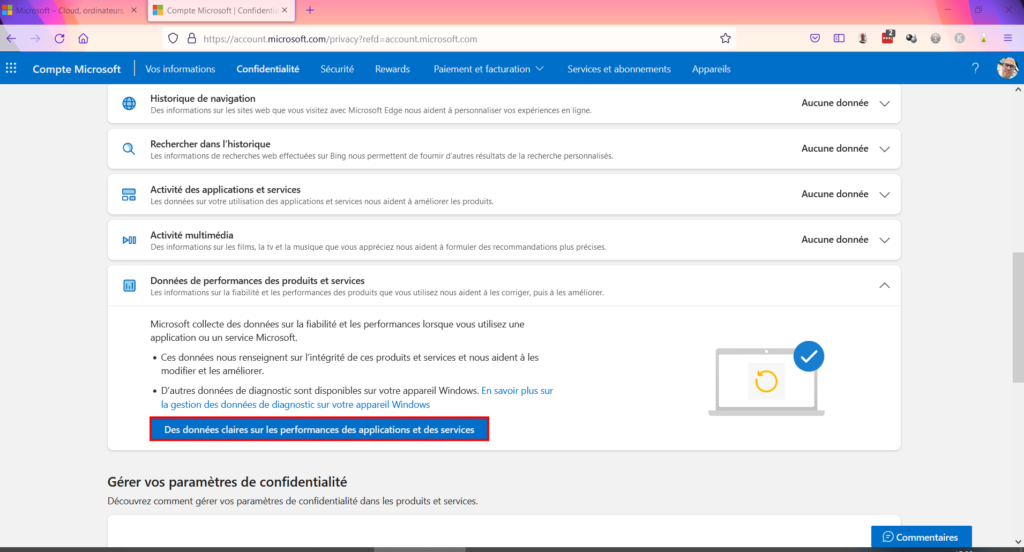The width and height of the screenshot is (1024, 552).
Task: Switch to the Microsoft – Cloud tab
Action: (70, 10)
